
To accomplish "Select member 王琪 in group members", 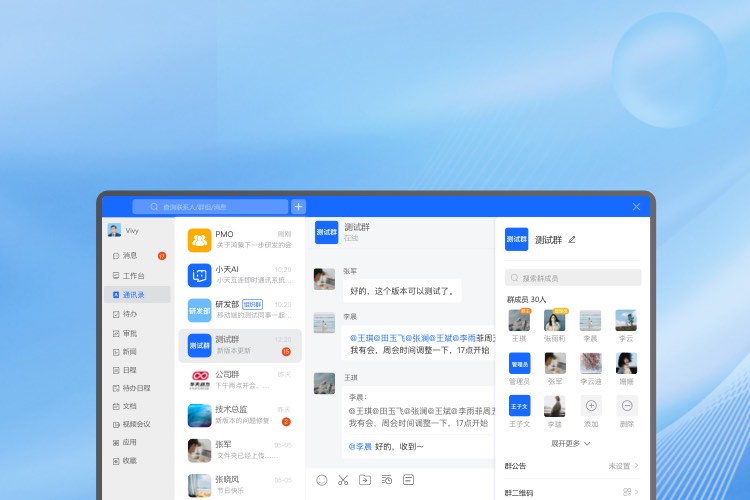I will [x=519, y=326].
